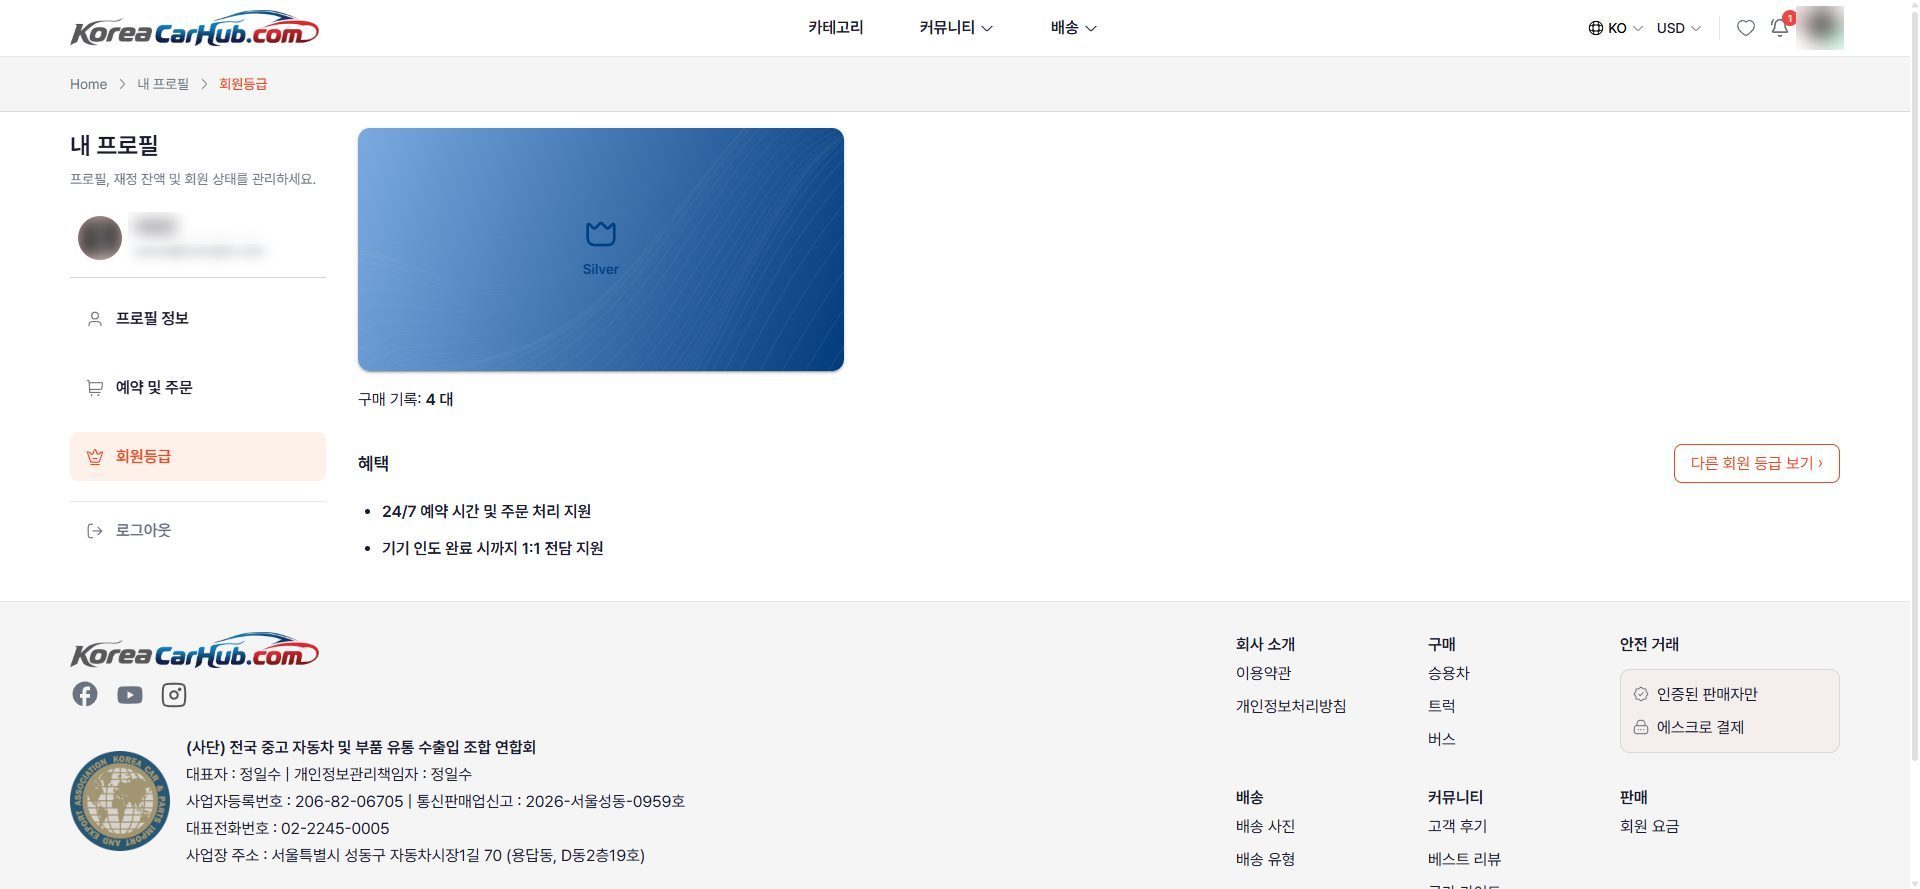Click the 구매 기록: 4 대 text
Viewport: 1920px width, 889px height.
coord(405,399)
